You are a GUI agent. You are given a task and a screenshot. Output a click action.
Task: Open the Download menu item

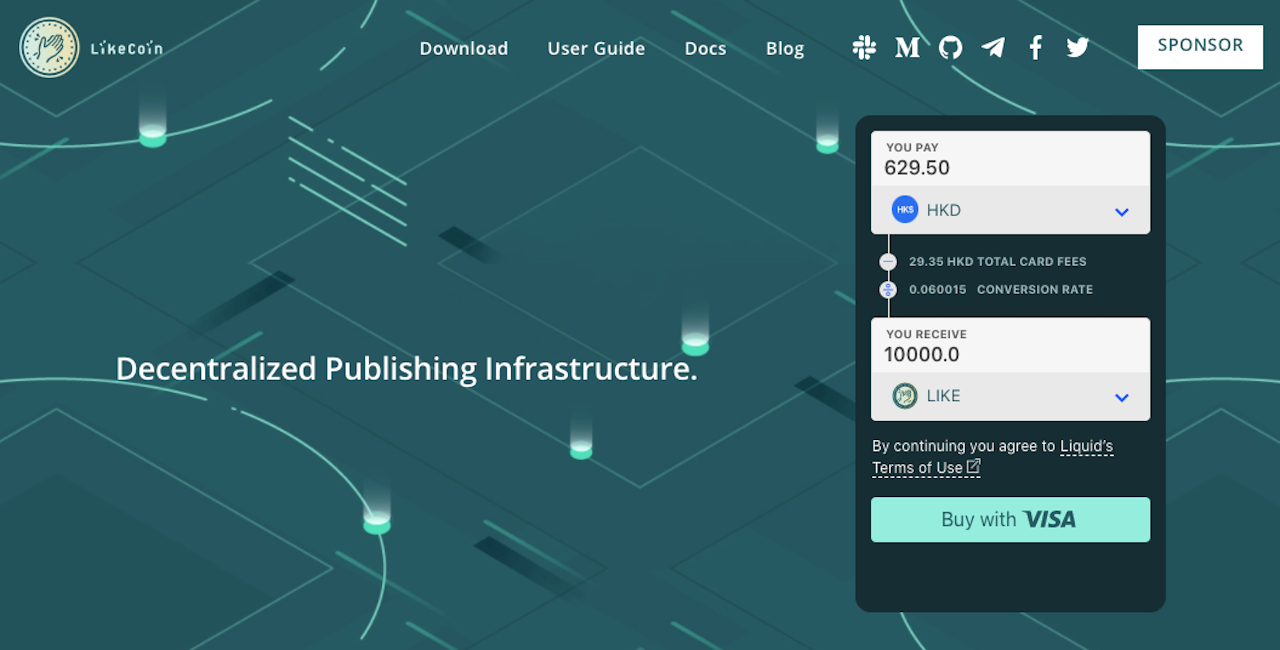463,48
